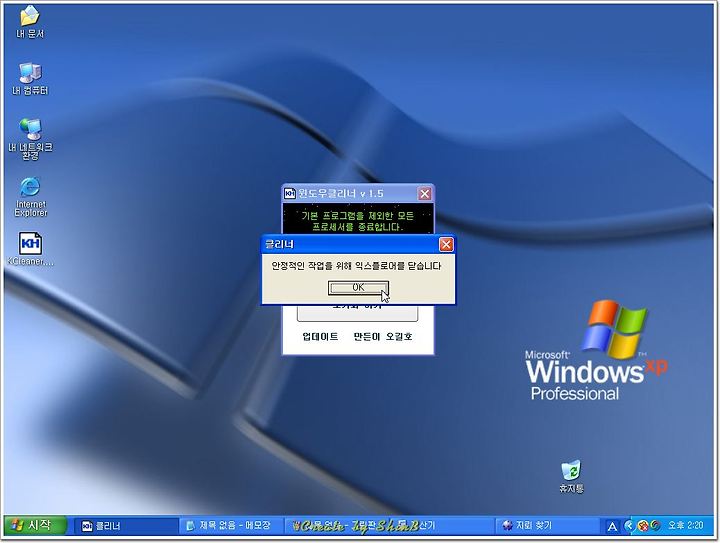The image size is (720, 543).
Task: Switch to 클리너 taskbar button
Action: 126,526
